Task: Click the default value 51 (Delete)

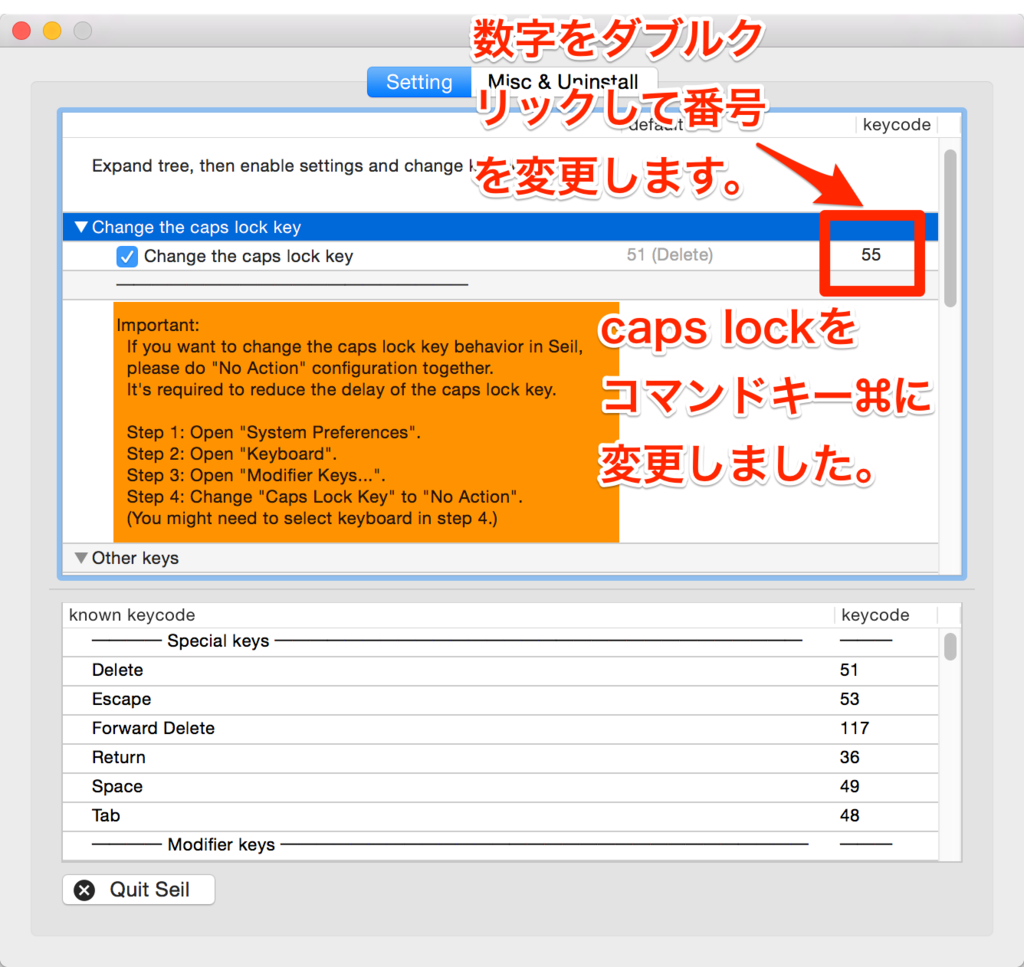Action: tap(669, 255)
